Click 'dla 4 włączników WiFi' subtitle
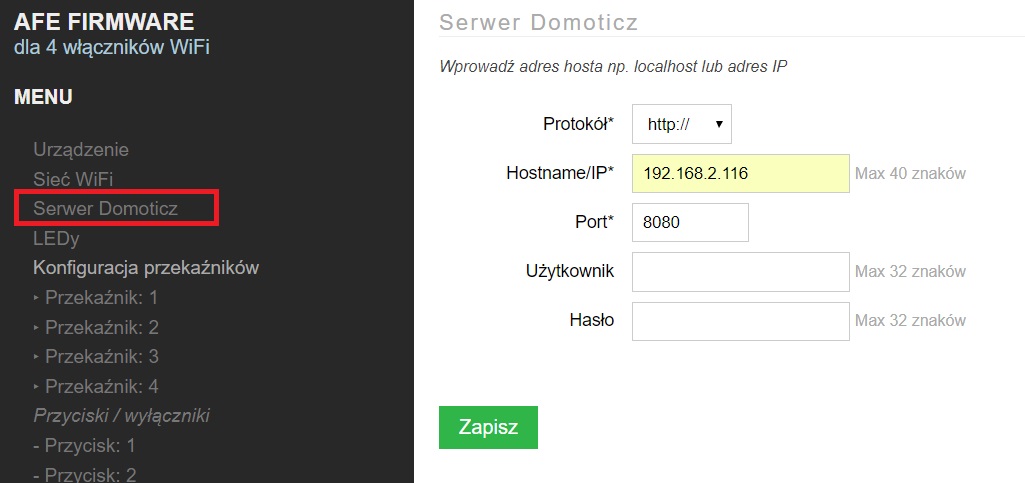Screen dimensions: 1025x483 tap(112, 47)
